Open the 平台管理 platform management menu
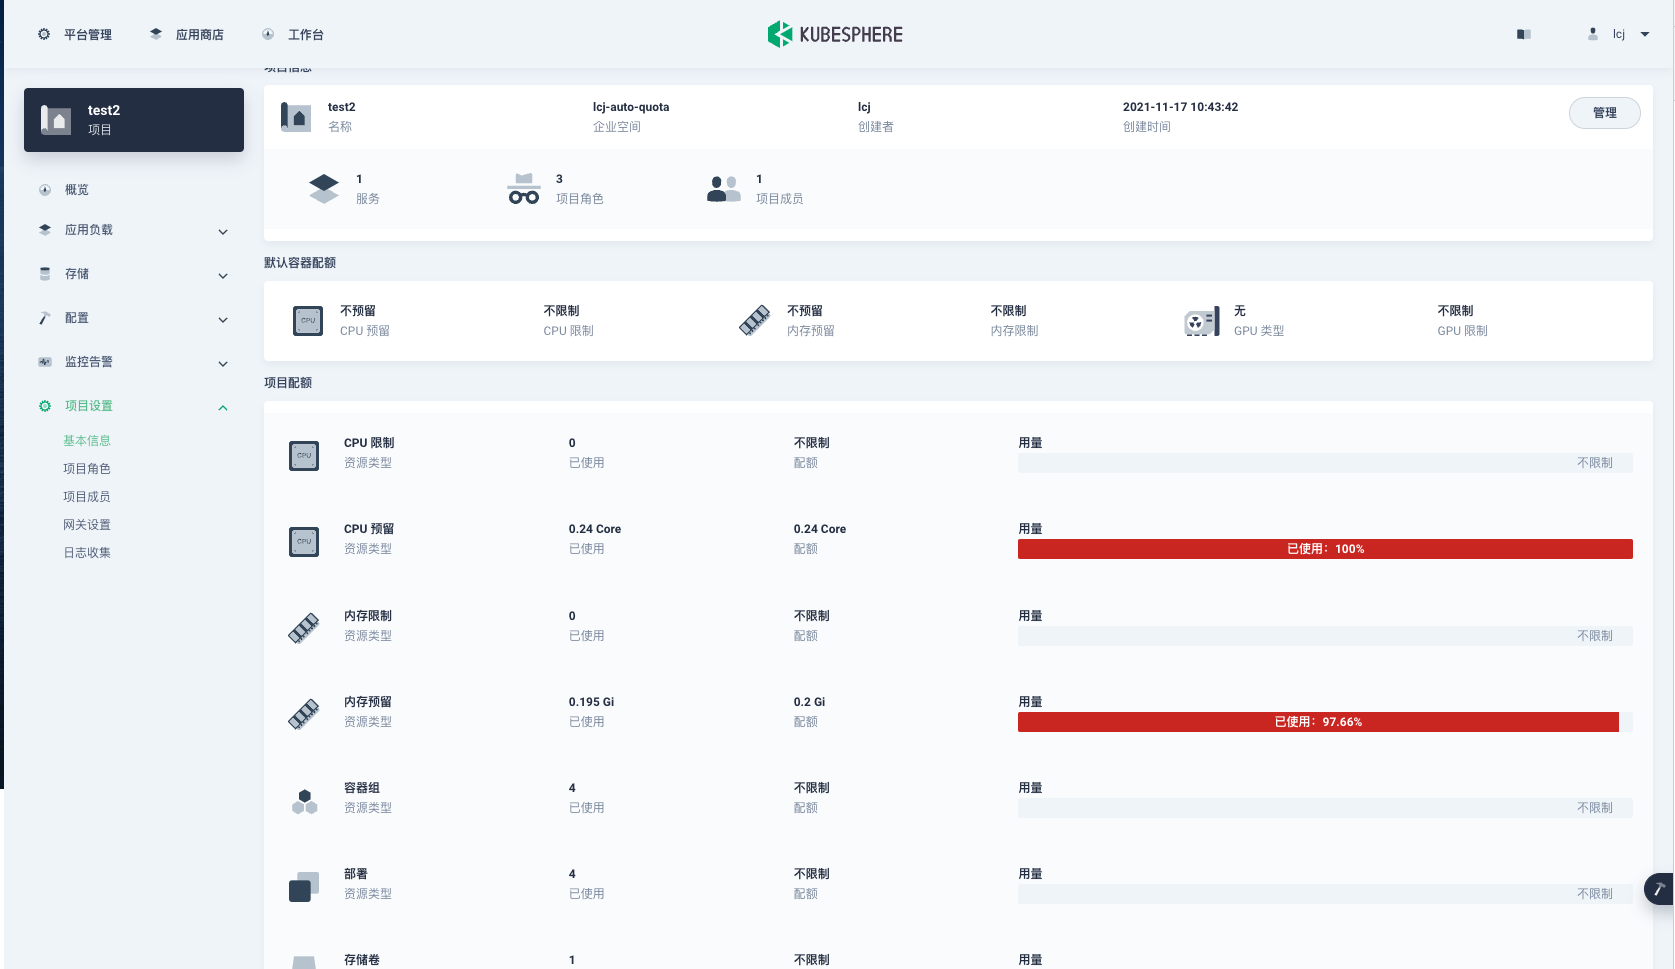1675x969 pixels. pyautogui.click(x=75, y=34)
